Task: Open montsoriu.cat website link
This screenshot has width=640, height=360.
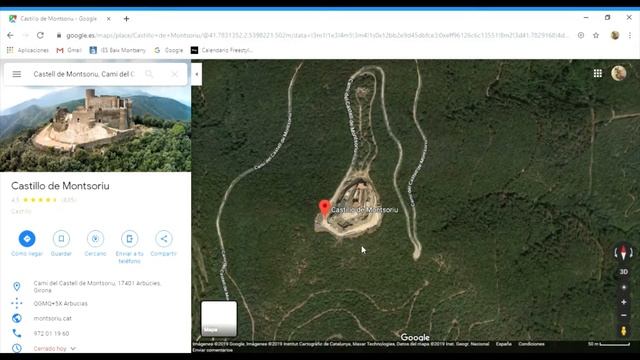Action: pyautogui.click(x=53, y=318)
